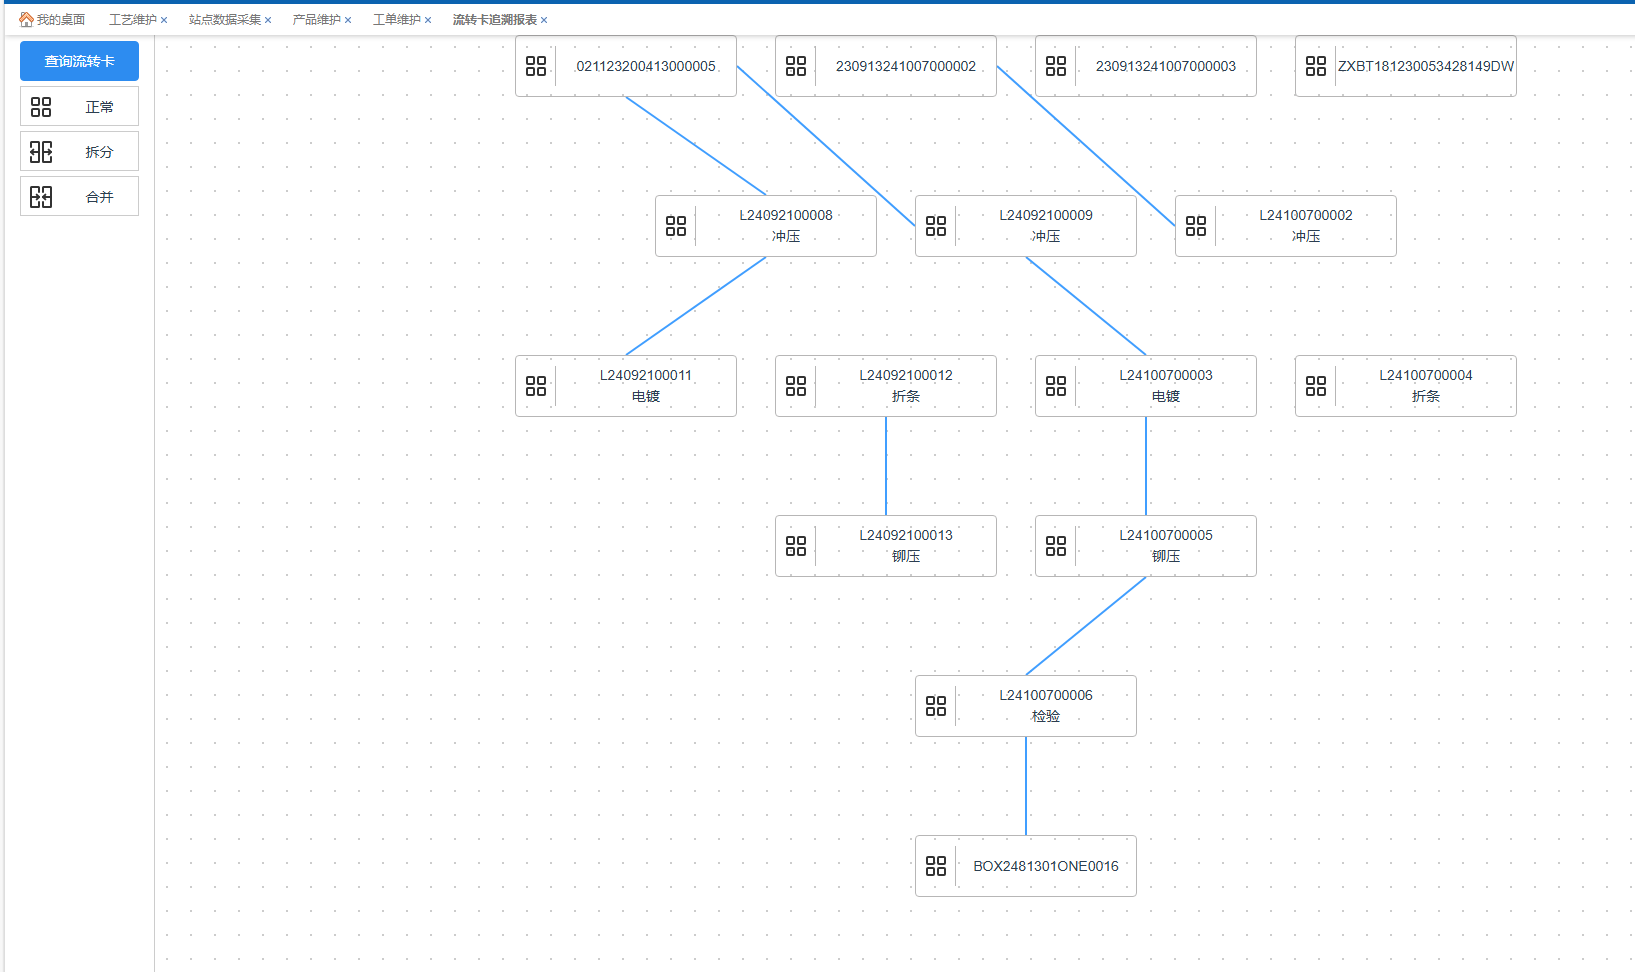Click grid icon on node BOX2481301ONE0016
This screenshot has height=972, width=1635.
936,866
